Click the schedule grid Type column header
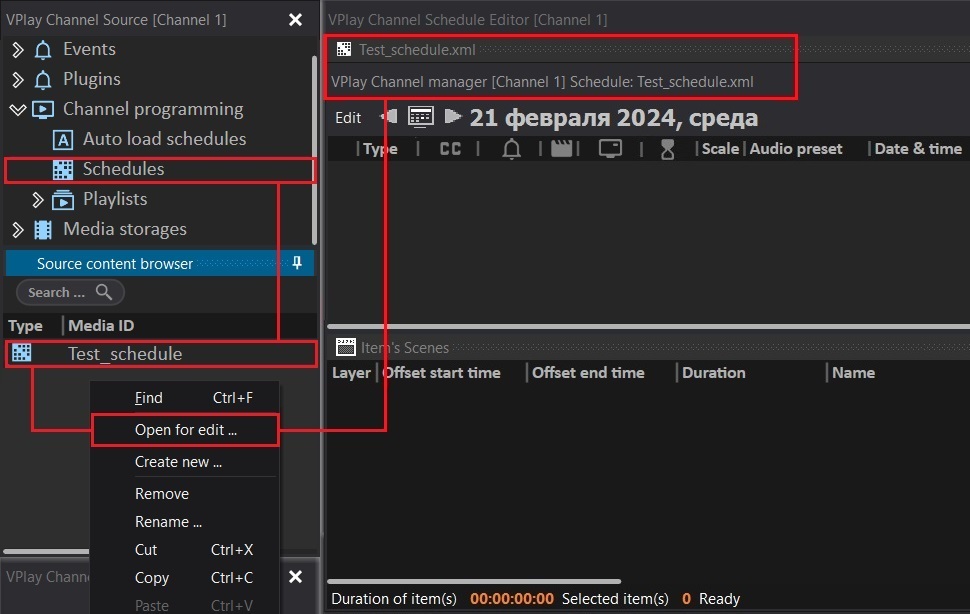Image resolution: width=970 pixels, height=614 pixels. 380,149
